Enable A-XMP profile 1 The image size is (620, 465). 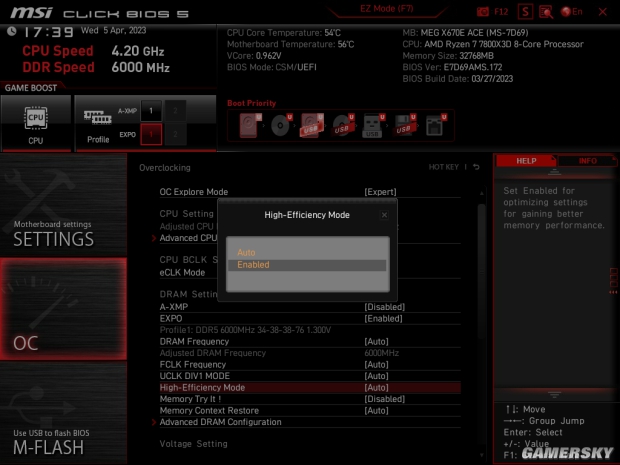151,111
